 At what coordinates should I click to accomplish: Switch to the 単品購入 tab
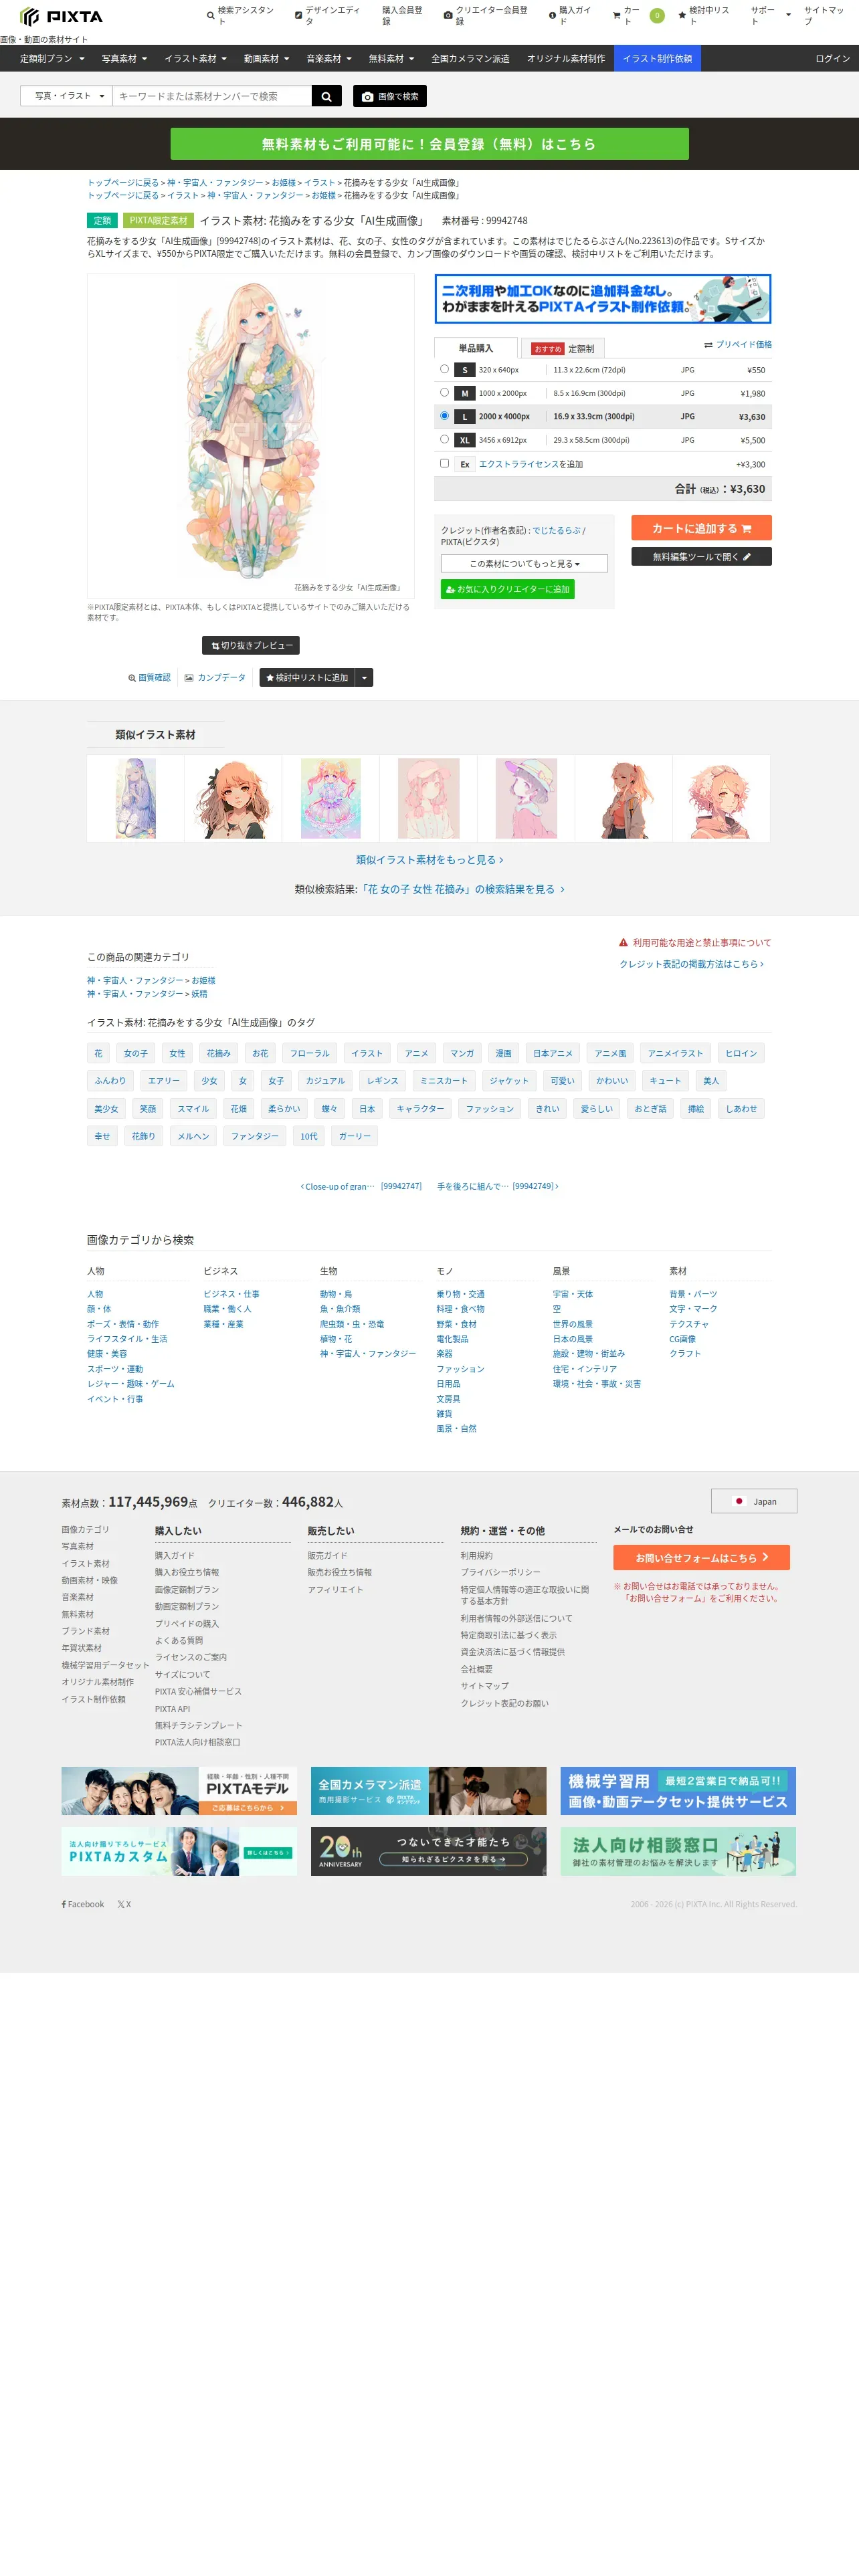point(476,348)
